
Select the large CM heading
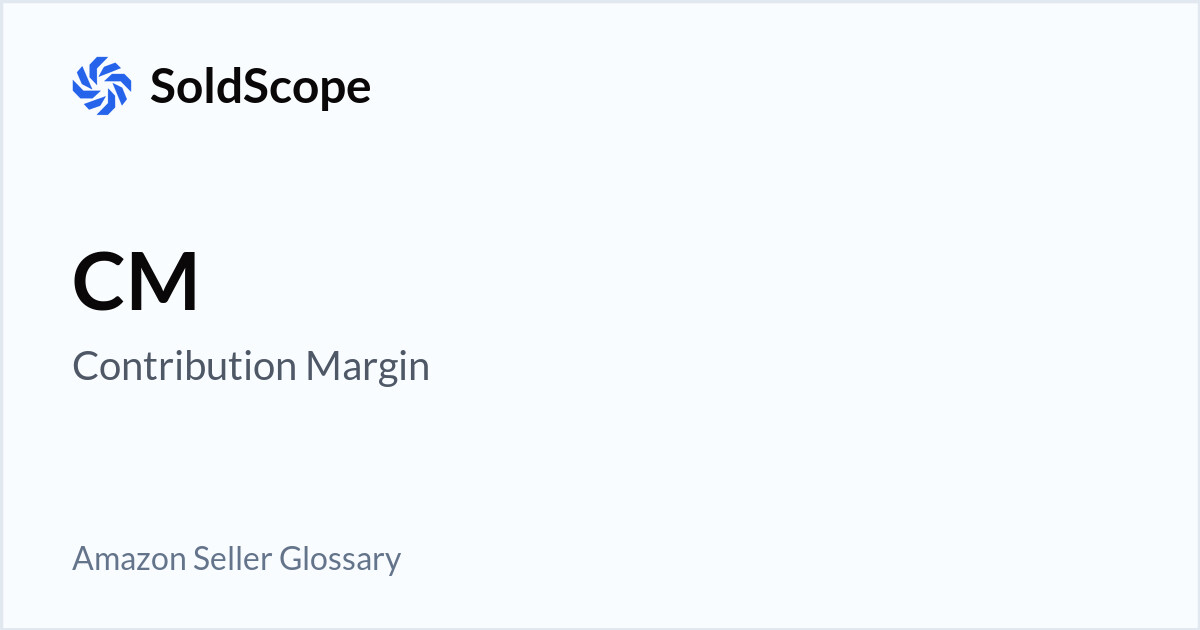pyautogui.click(x=136, y=283)
